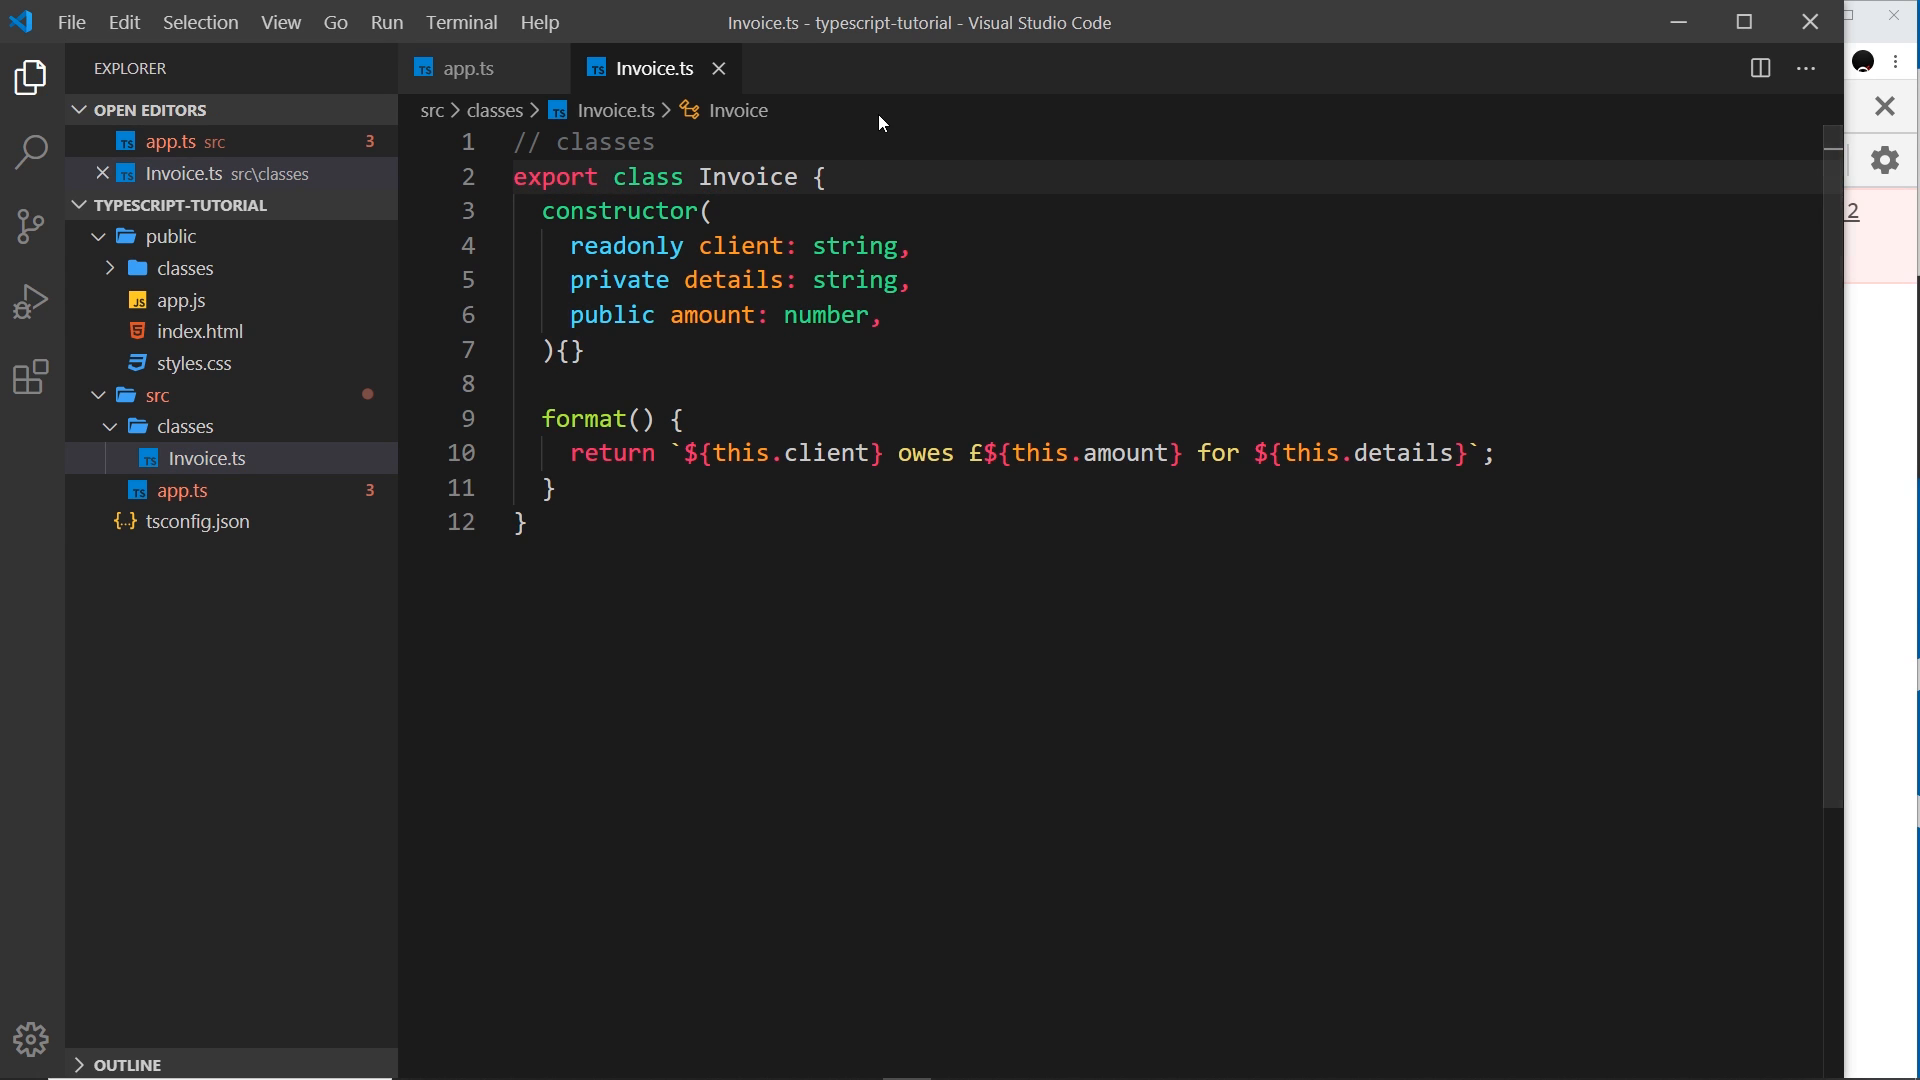Viewport: 1920px width, 1080px height.
Task: Open app.ts under the src folder
Action: click(231, 490)
